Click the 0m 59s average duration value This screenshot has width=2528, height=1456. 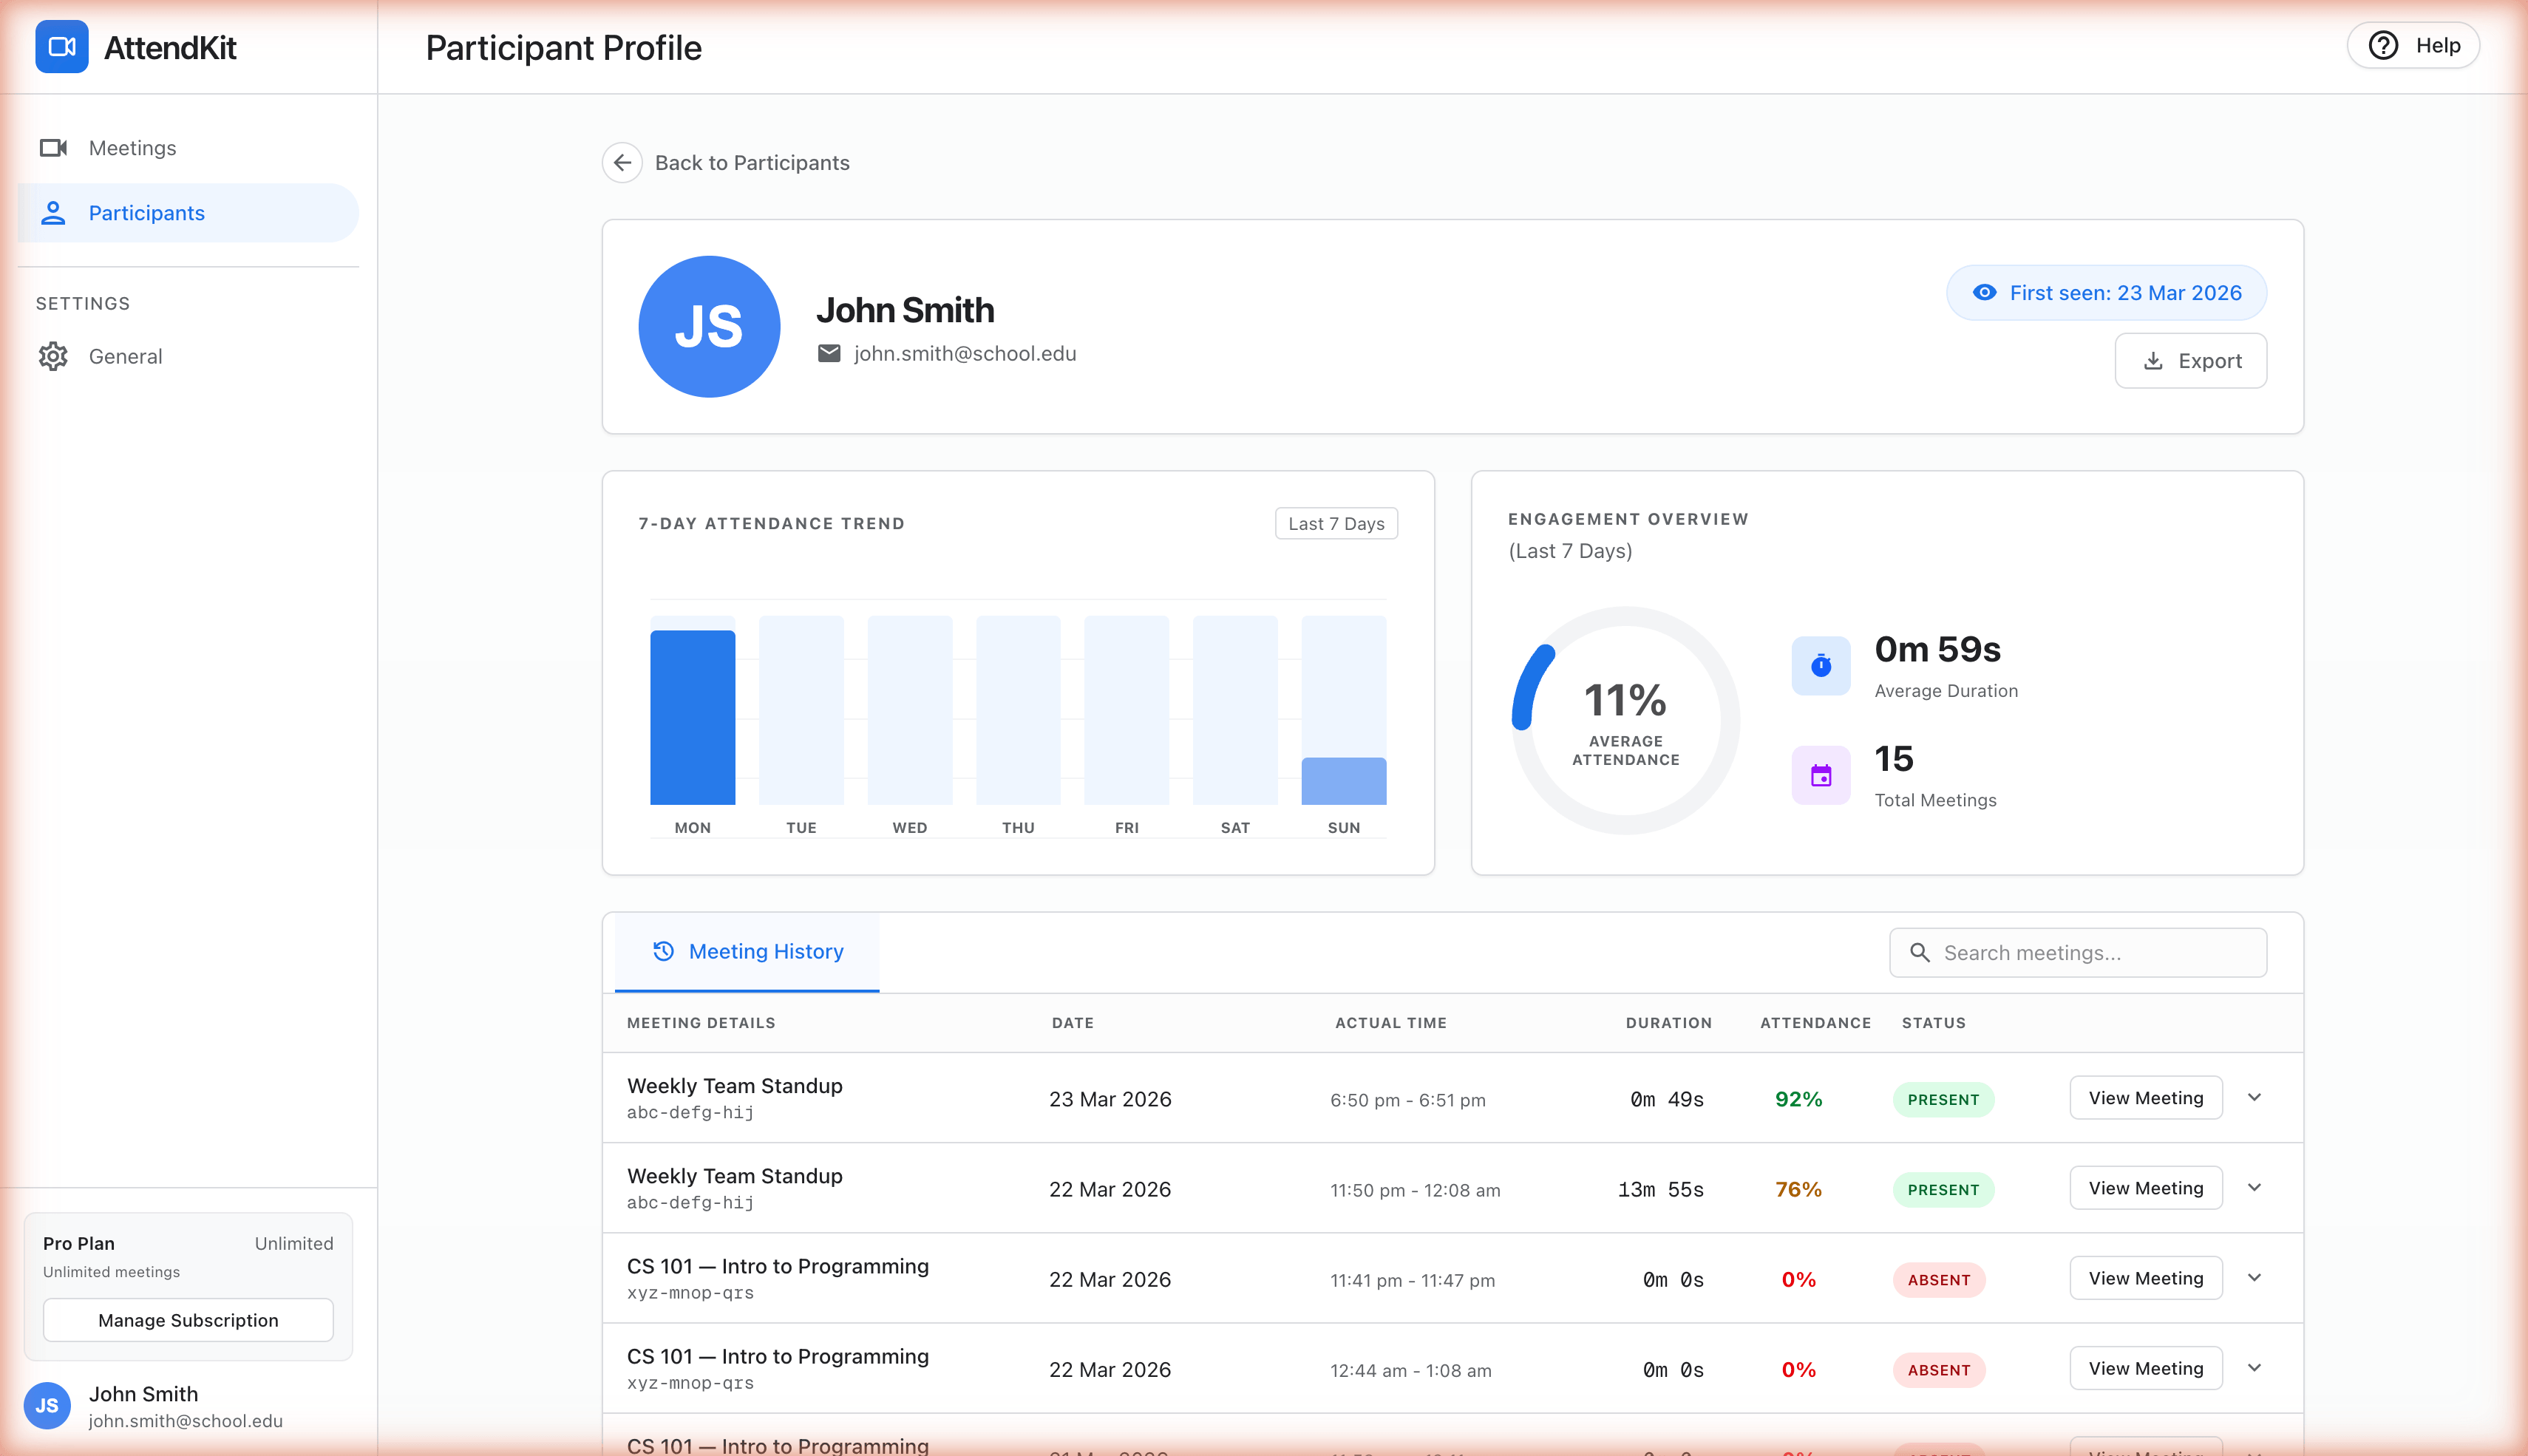pyautogui.click(x=1937, y=649)
